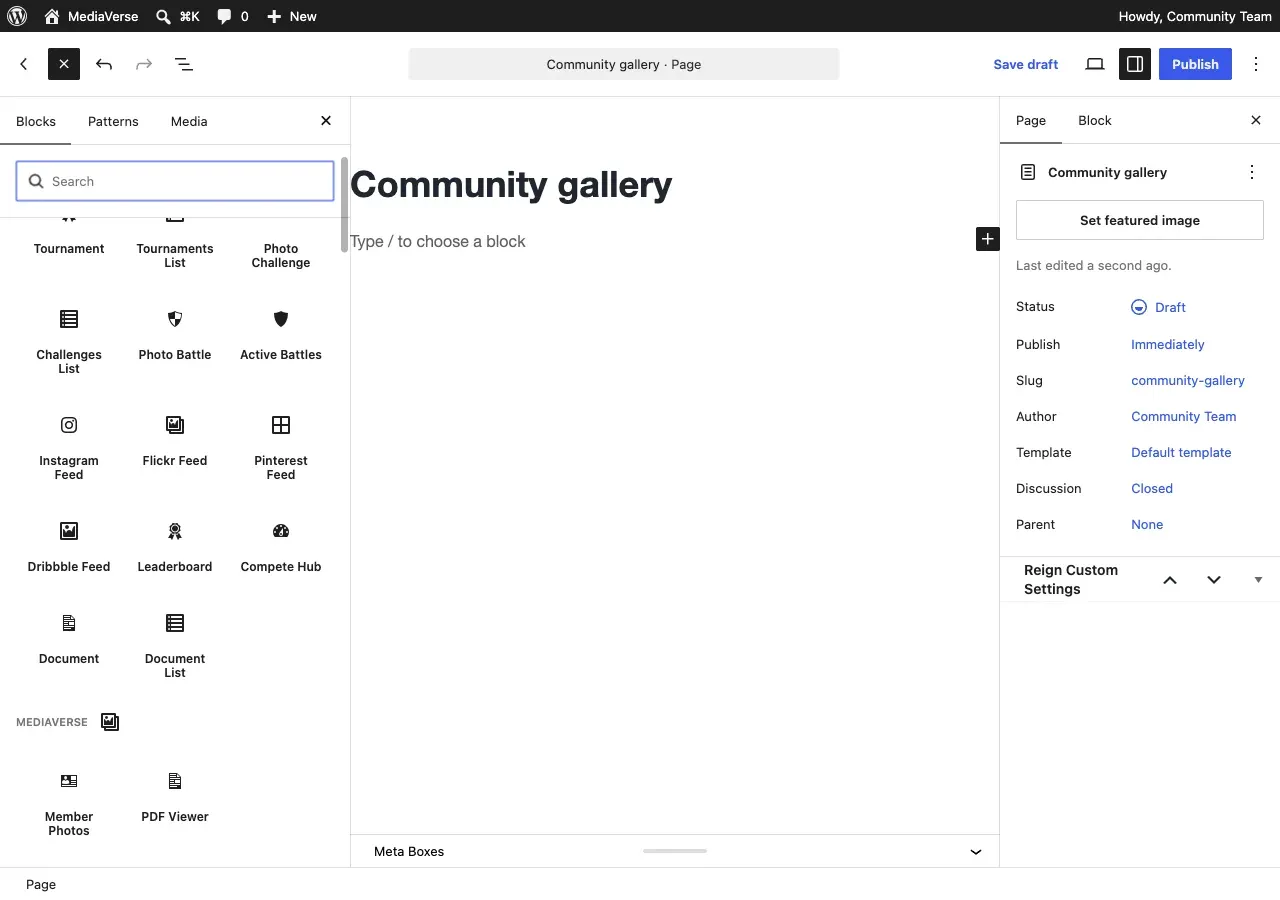Image resolution: width=1280 pixels, height=900 pixels.
Task: Toggle Reign Custom Settings panel triangle
Action: point(1258,580)
